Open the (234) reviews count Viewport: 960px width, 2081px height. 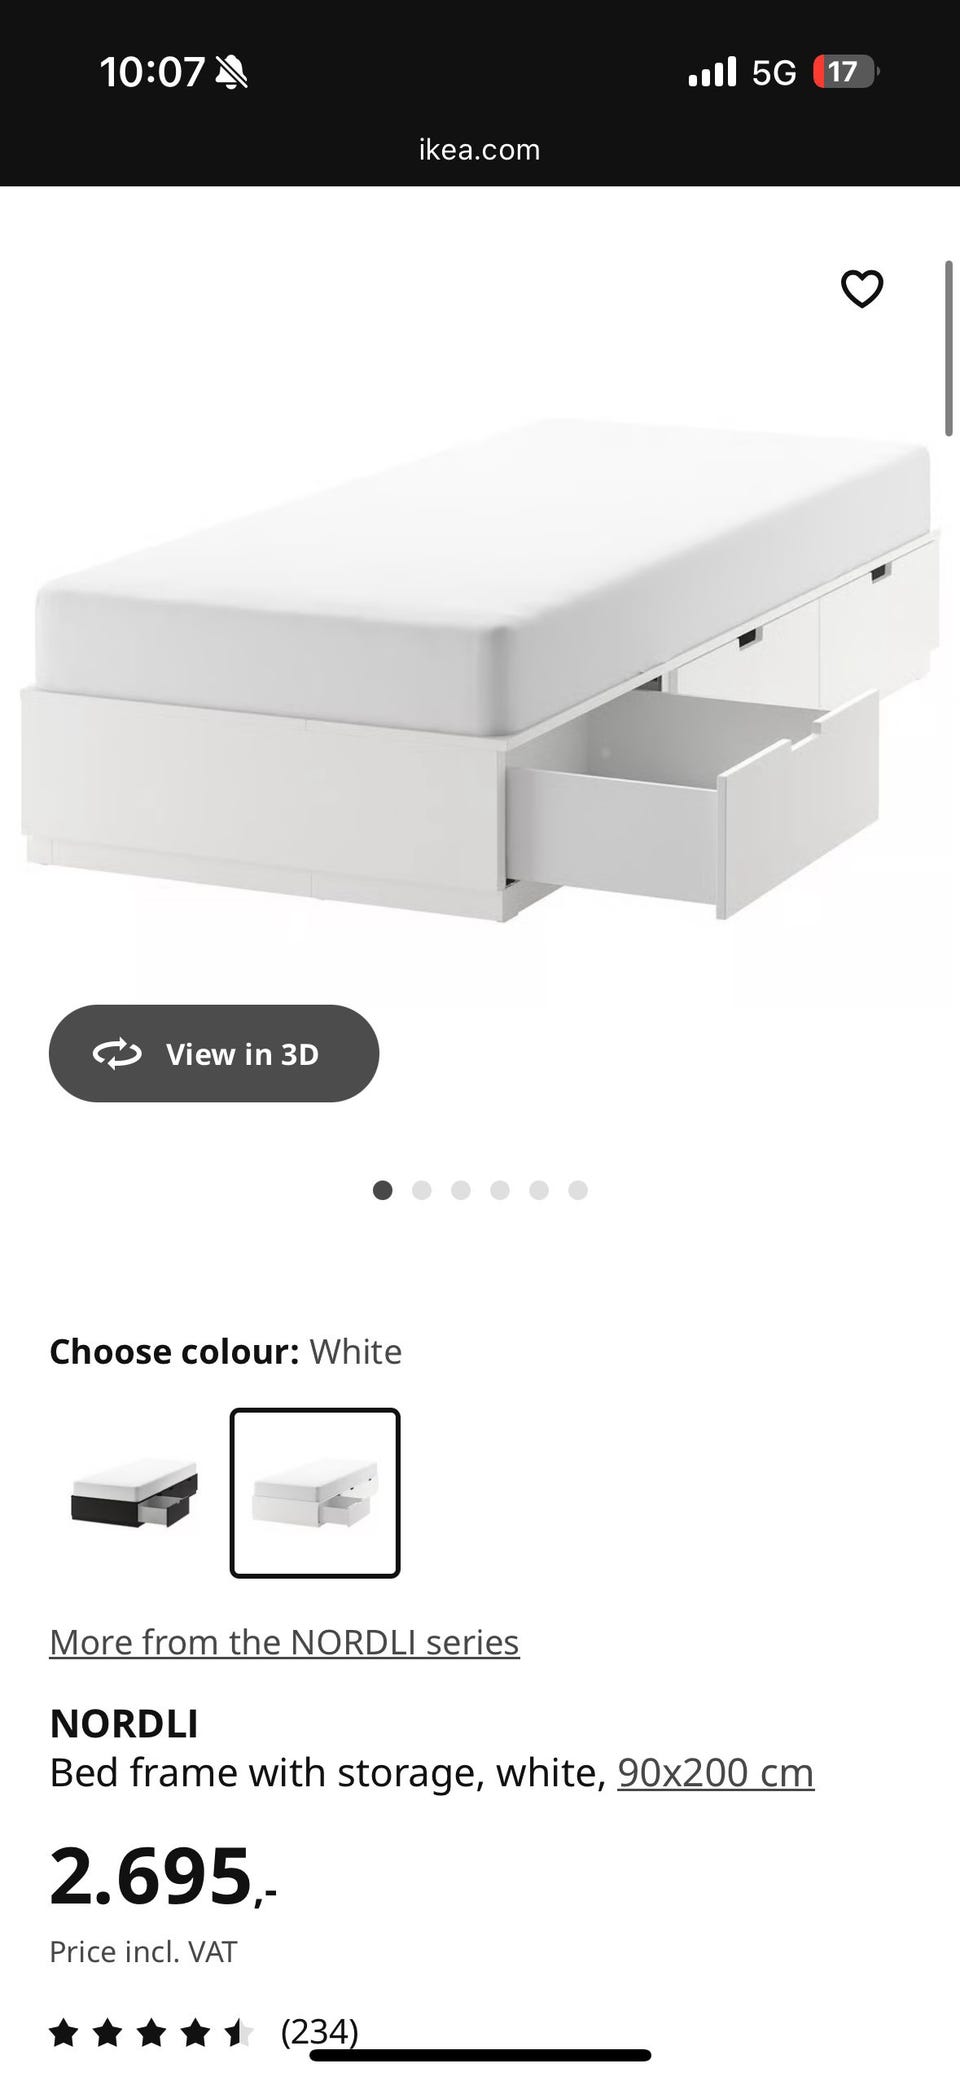click(x=319, y=2031)
